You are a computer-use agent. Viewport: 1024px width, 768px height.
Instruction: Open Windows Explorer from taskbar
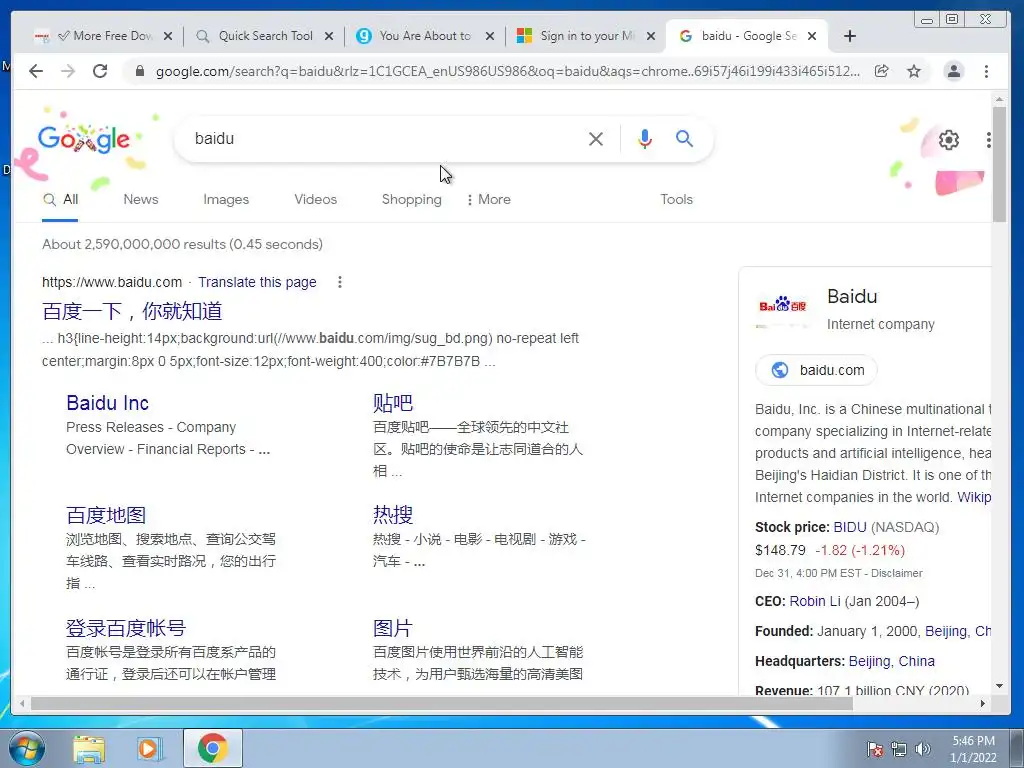point(89,748)
